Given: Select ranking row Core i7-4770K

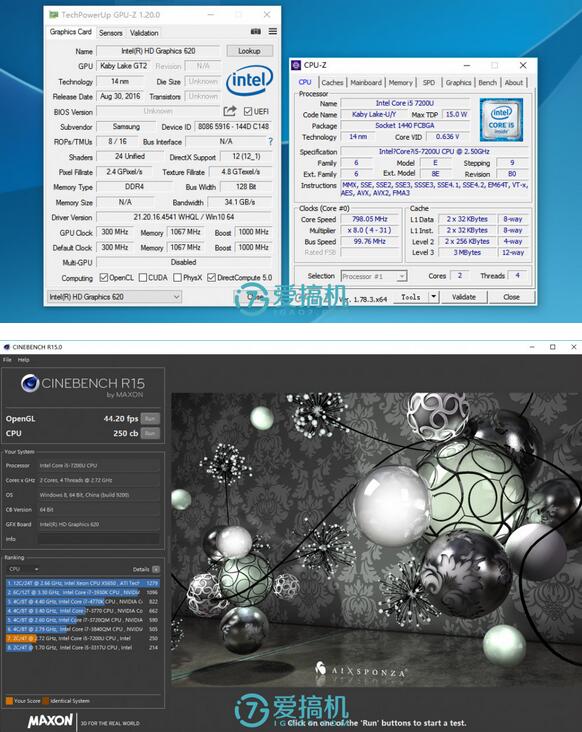Looking at the screenshot, I should click(x=83, y=601).
